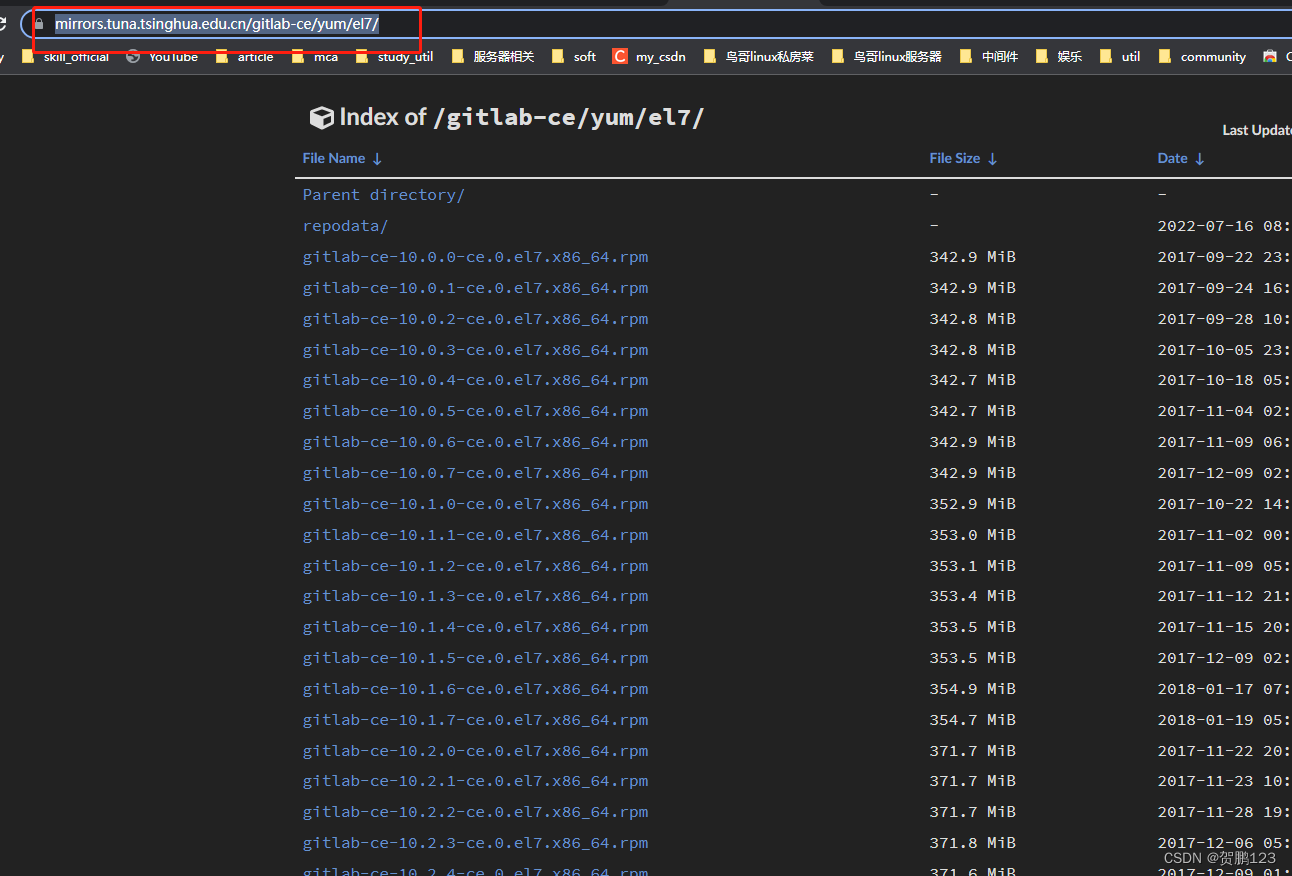Screen dimensions: 1292x876
Task: Click the 371.8 MiB file size value
Action: point(972,843)
